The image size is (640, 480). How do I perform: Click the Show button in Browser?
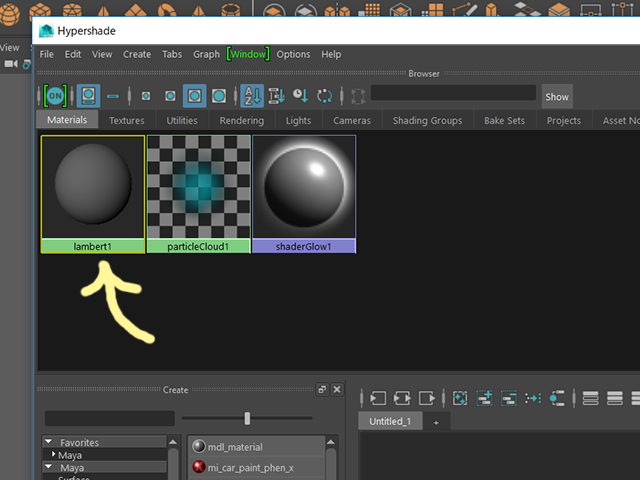pos(557,97)
